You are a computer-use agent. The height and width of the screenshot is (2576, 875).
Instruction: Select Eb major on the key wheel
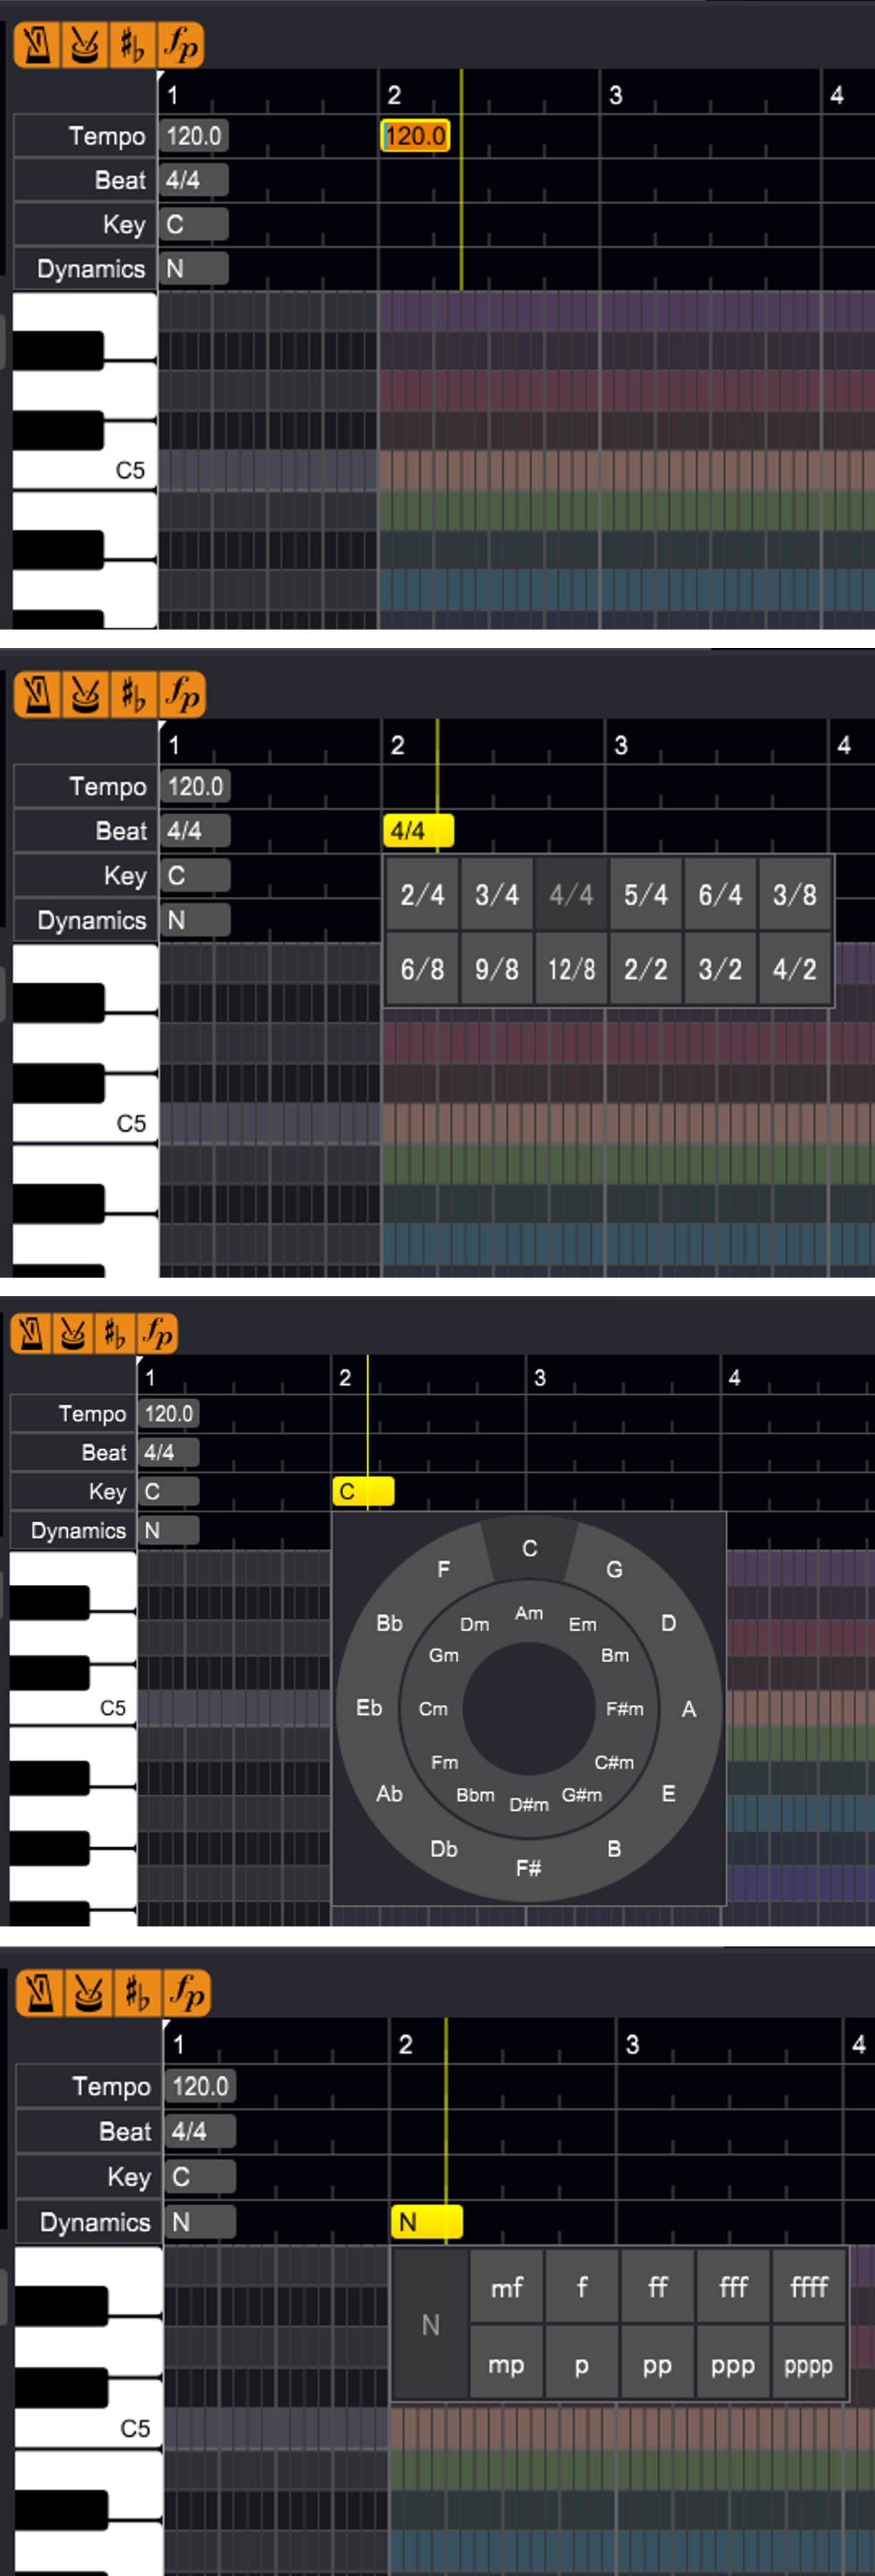coord(369,1708)
